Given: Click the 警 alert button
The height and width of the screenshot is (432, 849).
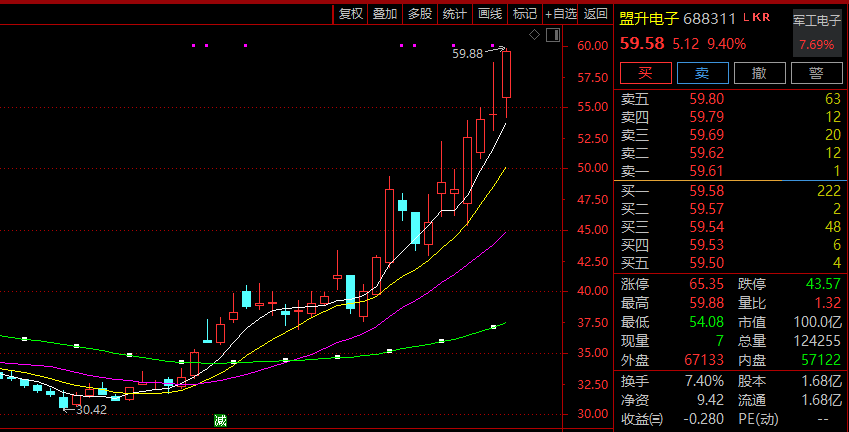Looking at the screenshot, I should tap(816, 73).
